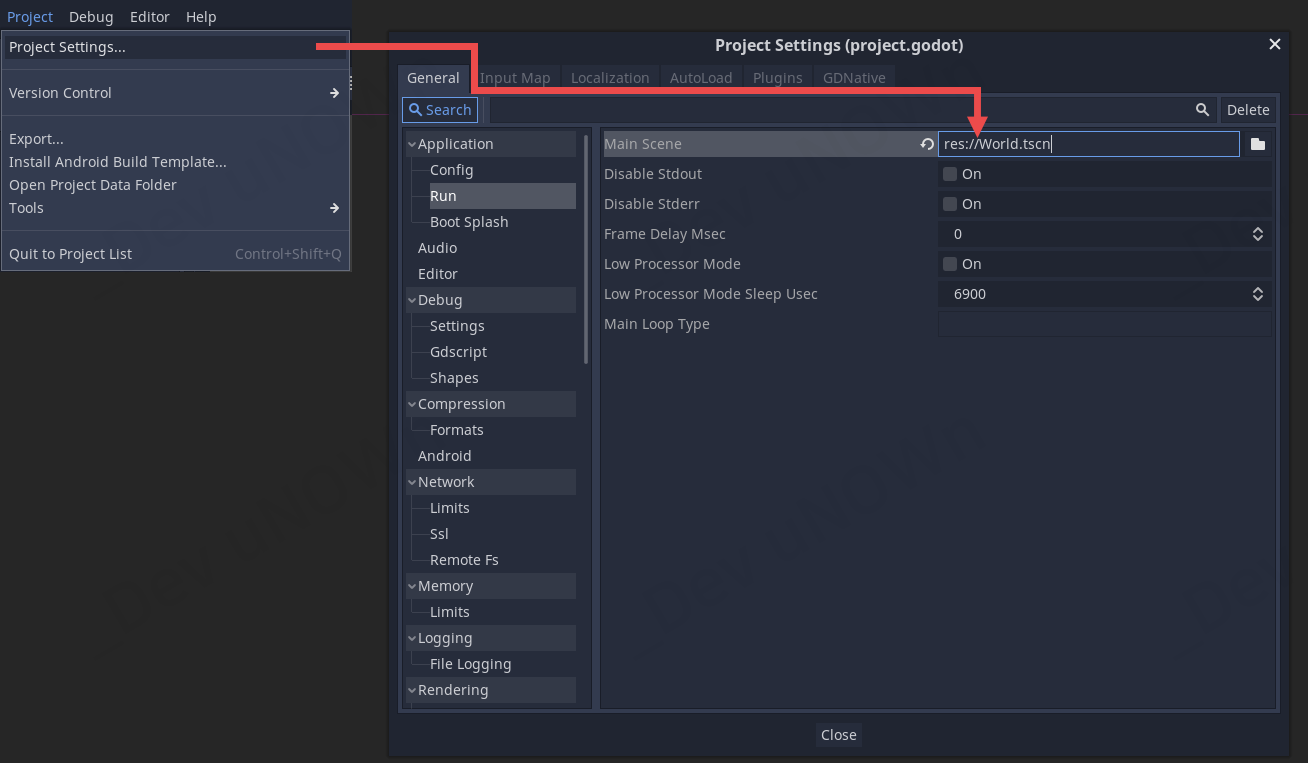Select Limits under Memory
The height and width of the screenshot is (763, 1308).
pyautogui.click(x=449, y=612)
